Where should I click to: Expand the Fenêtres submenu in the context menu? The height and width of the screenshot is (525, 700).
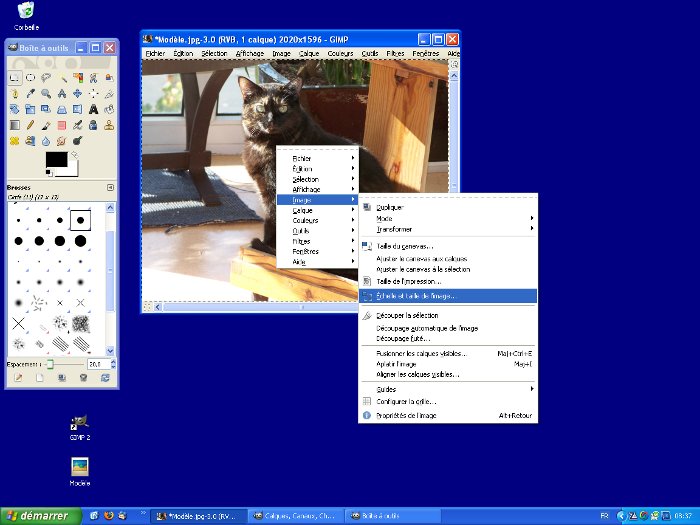(317, 251)
